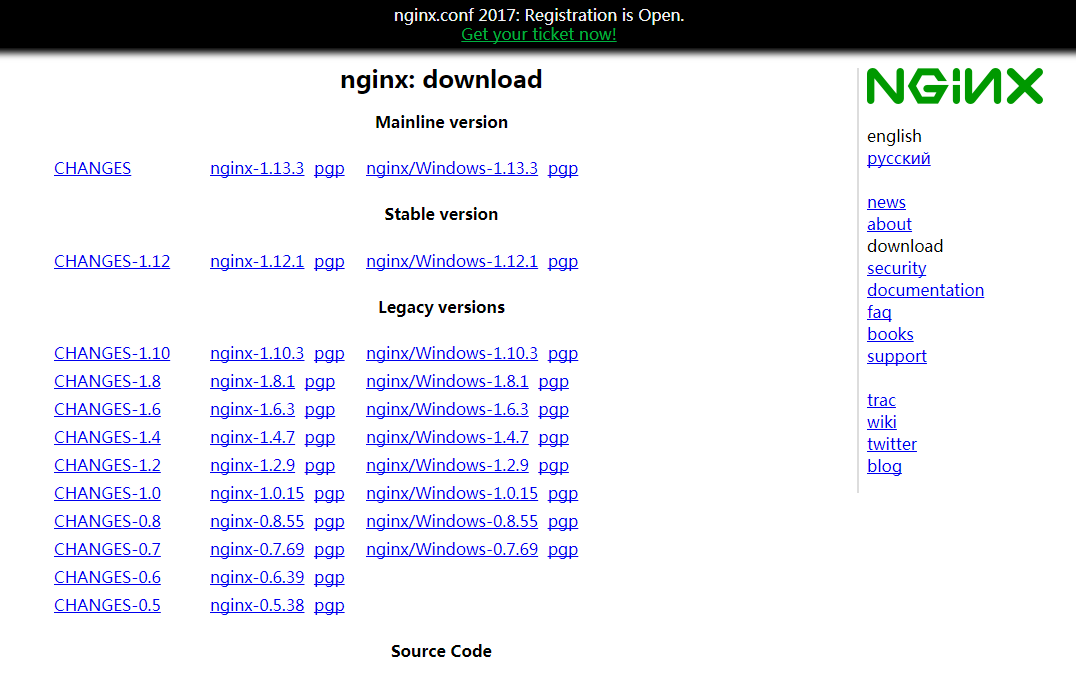Open the blog link
The image size is (1076, 681).
pos(884,467)
